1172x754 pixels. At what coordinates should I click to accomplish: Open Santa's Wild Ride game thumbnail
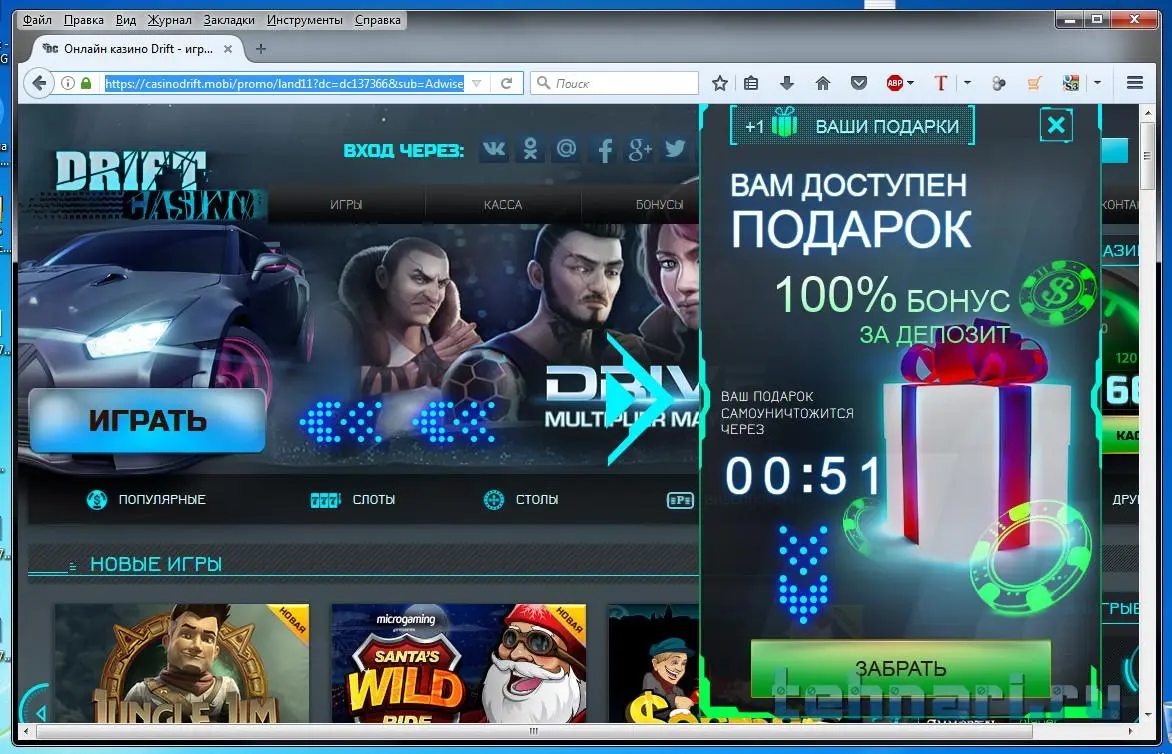[458, 663]
